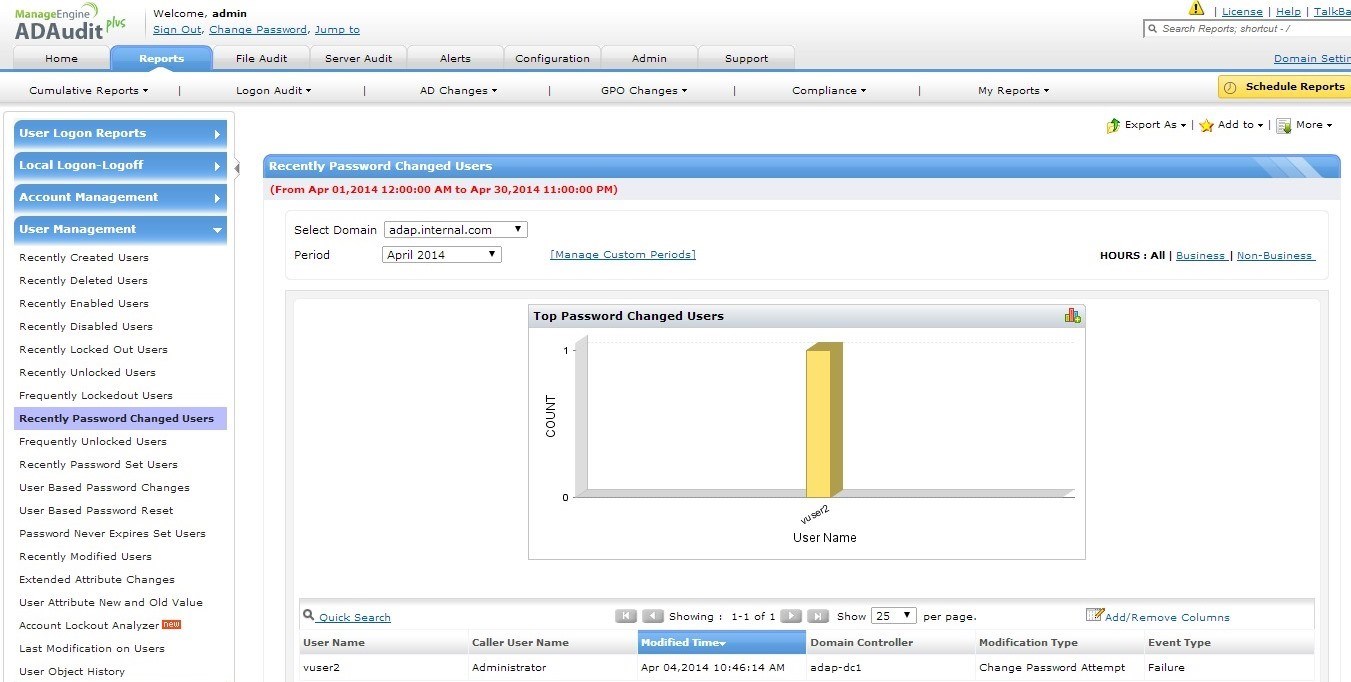Click the Add/Remove Columns icon
Viewport: 1351px width, 682px height.
tap(1094, 615)
